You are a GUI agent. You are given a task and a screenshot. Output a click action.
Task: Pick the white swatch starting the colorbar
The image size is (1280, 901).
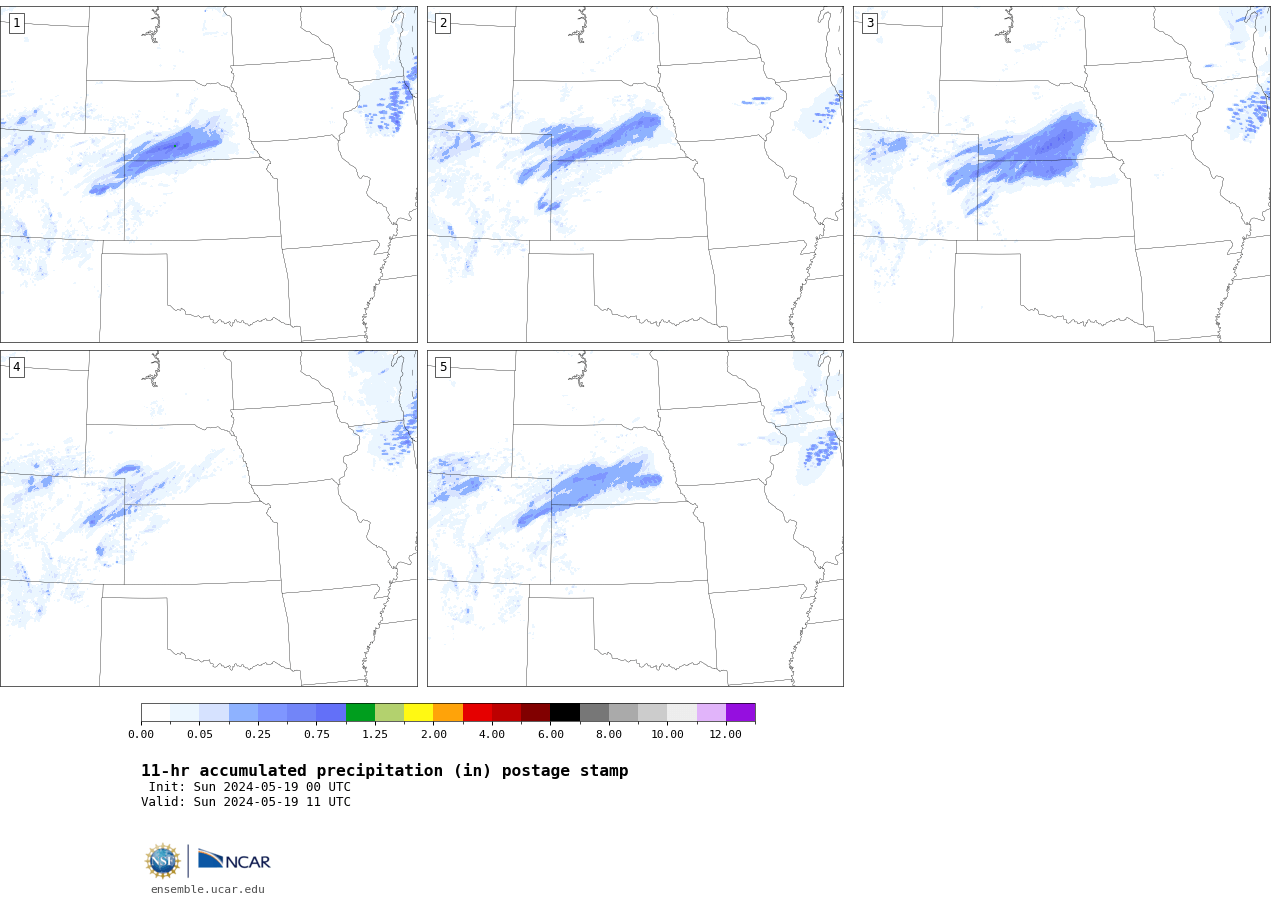[x=155, y=712]
